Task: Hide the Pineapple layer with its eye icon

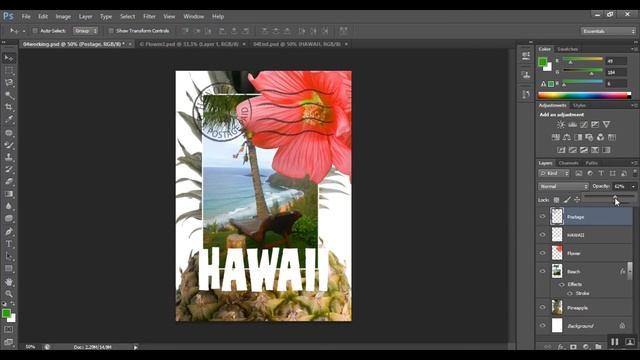Action: [542, 308]
